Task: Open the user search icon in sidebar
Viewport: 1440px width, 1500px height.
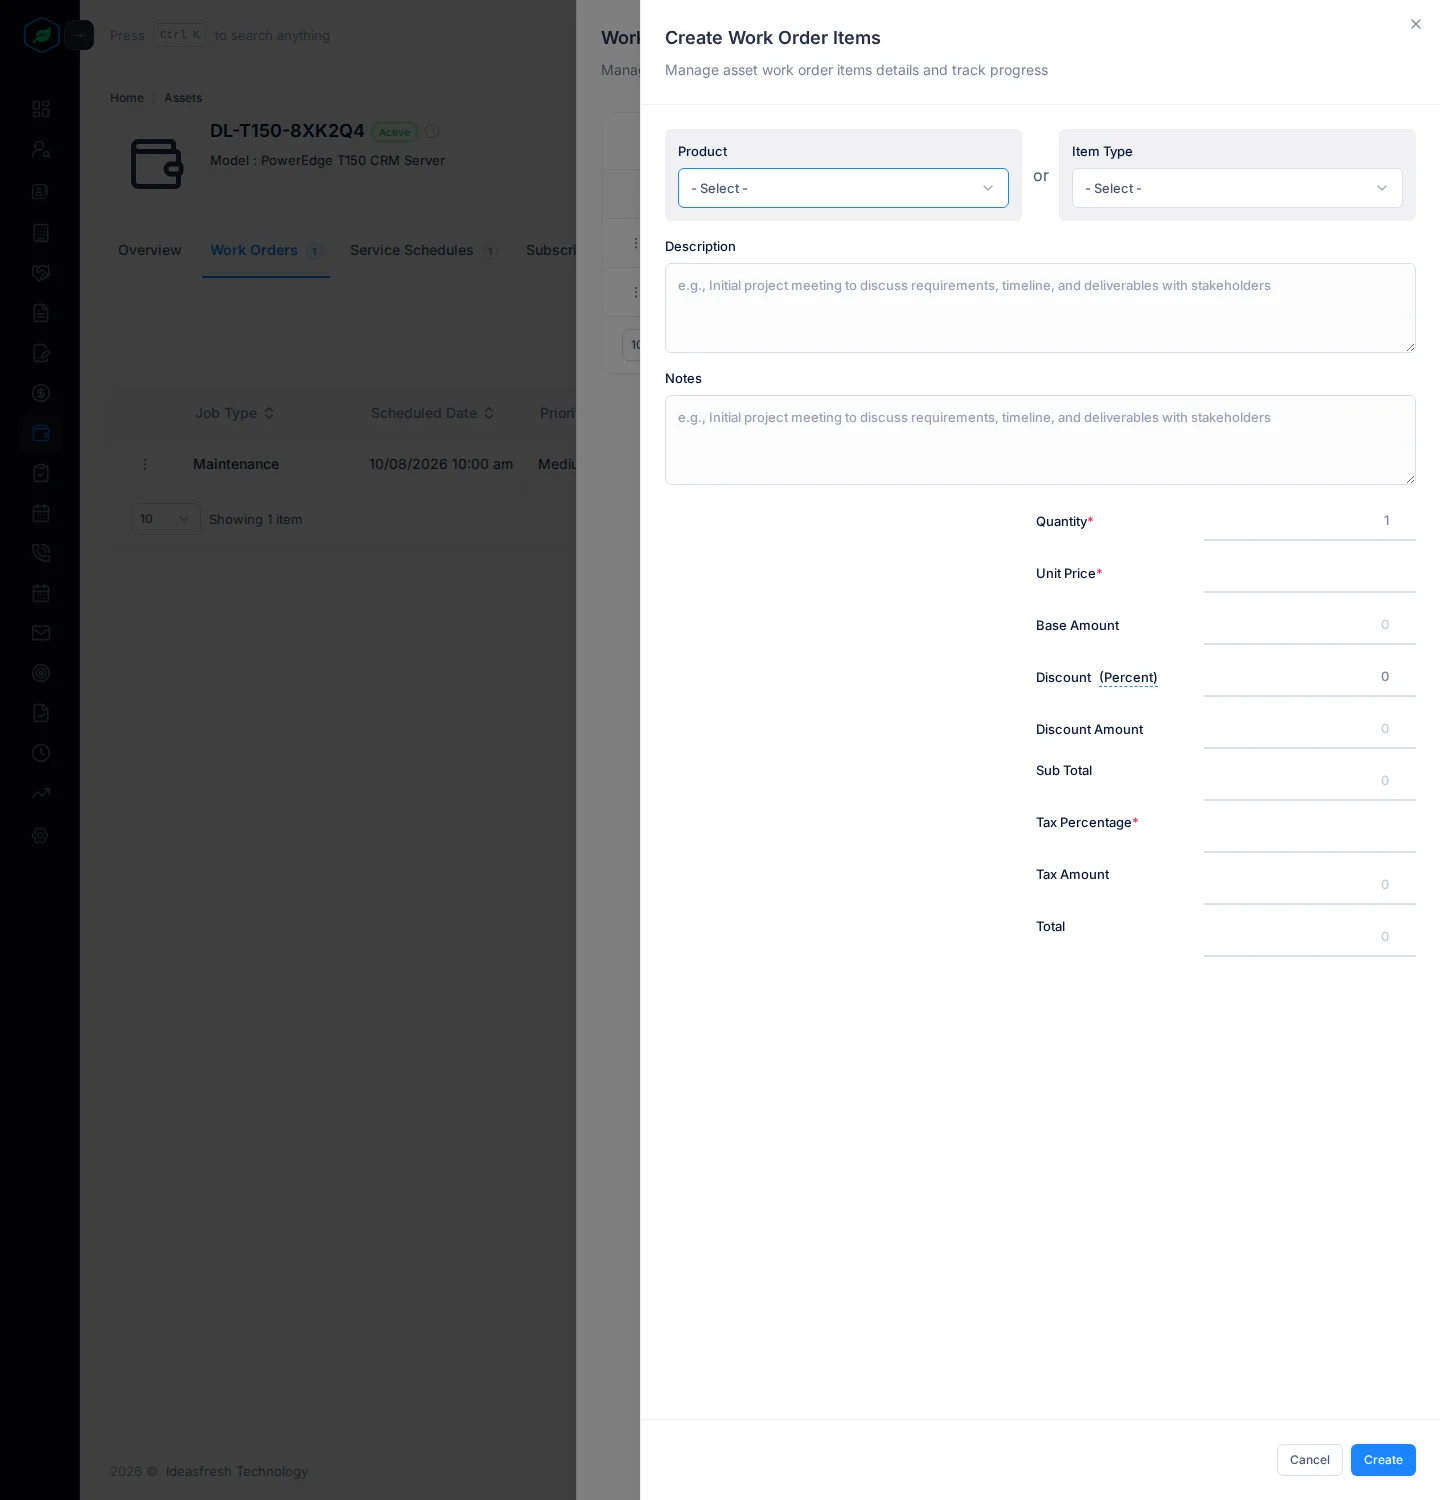Action: (x=41, y=149)
